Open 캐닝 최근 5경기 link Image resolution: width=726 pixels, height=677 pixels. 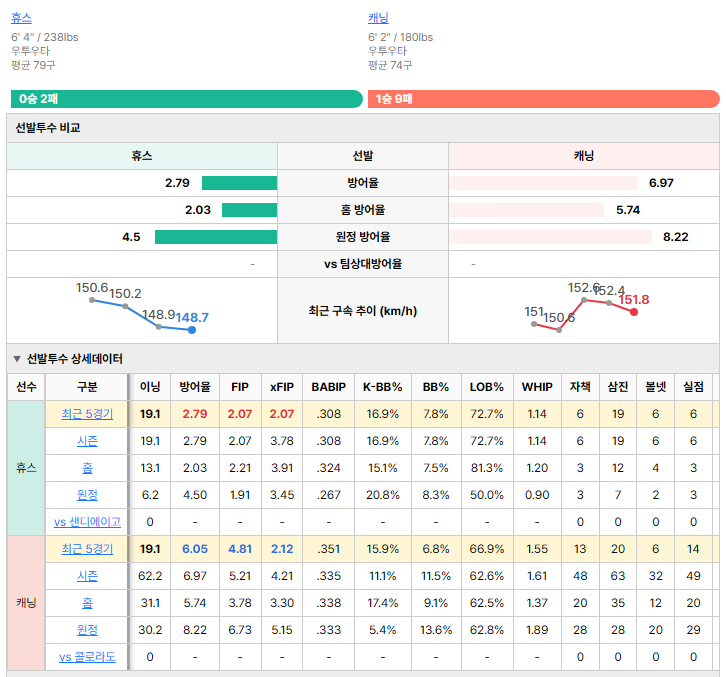pyautogui.click(x=87, y=549)
